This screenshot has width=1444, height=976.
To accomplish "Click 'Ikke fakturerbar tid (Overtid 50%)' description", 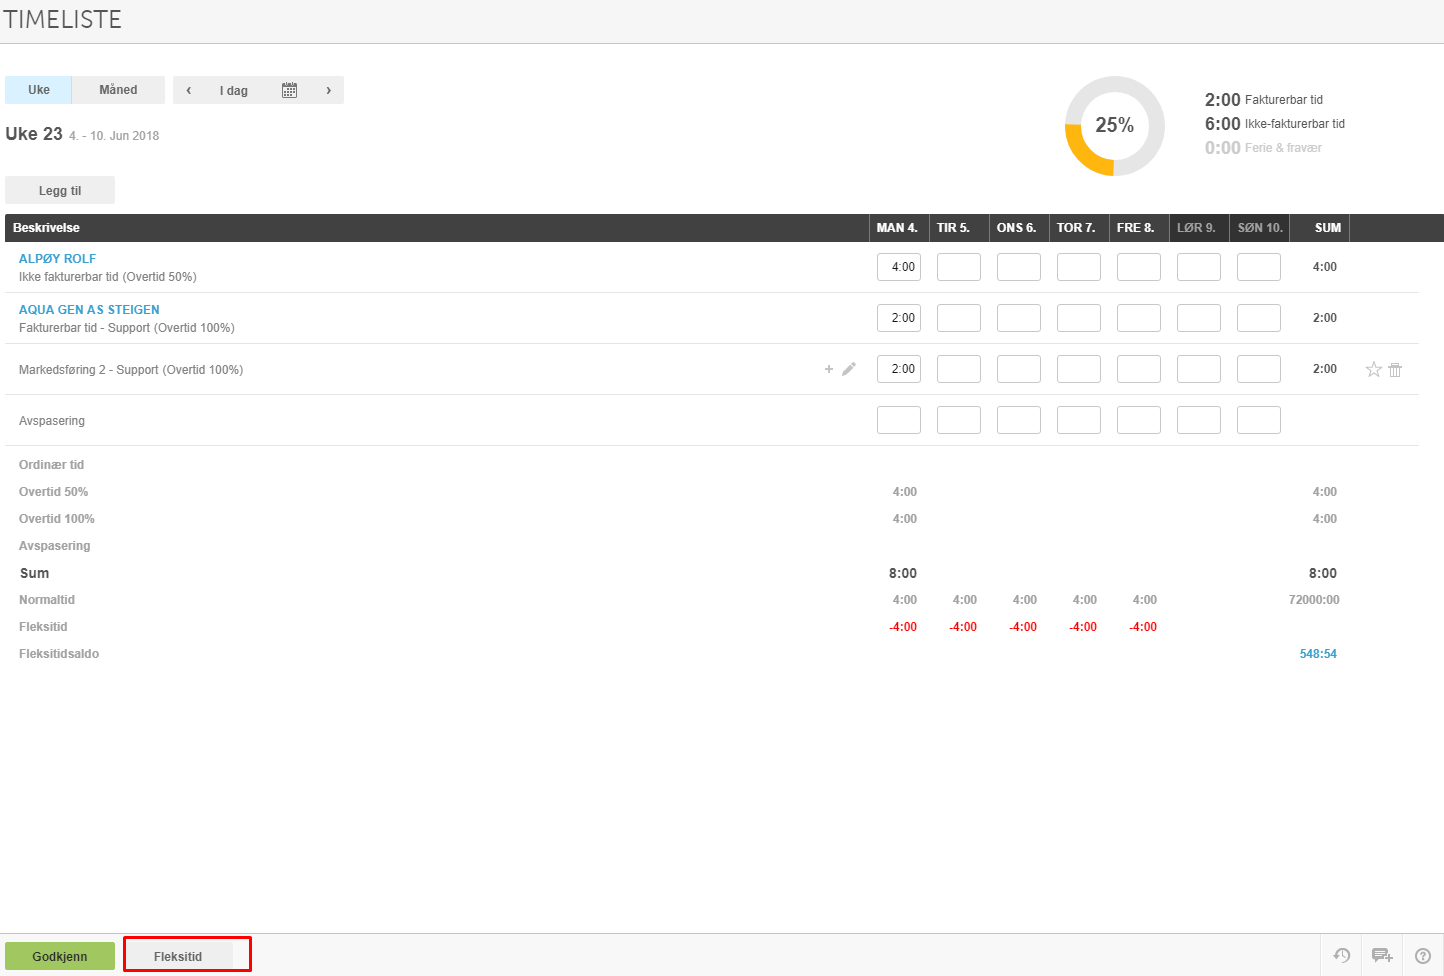I will coord(108,277).
